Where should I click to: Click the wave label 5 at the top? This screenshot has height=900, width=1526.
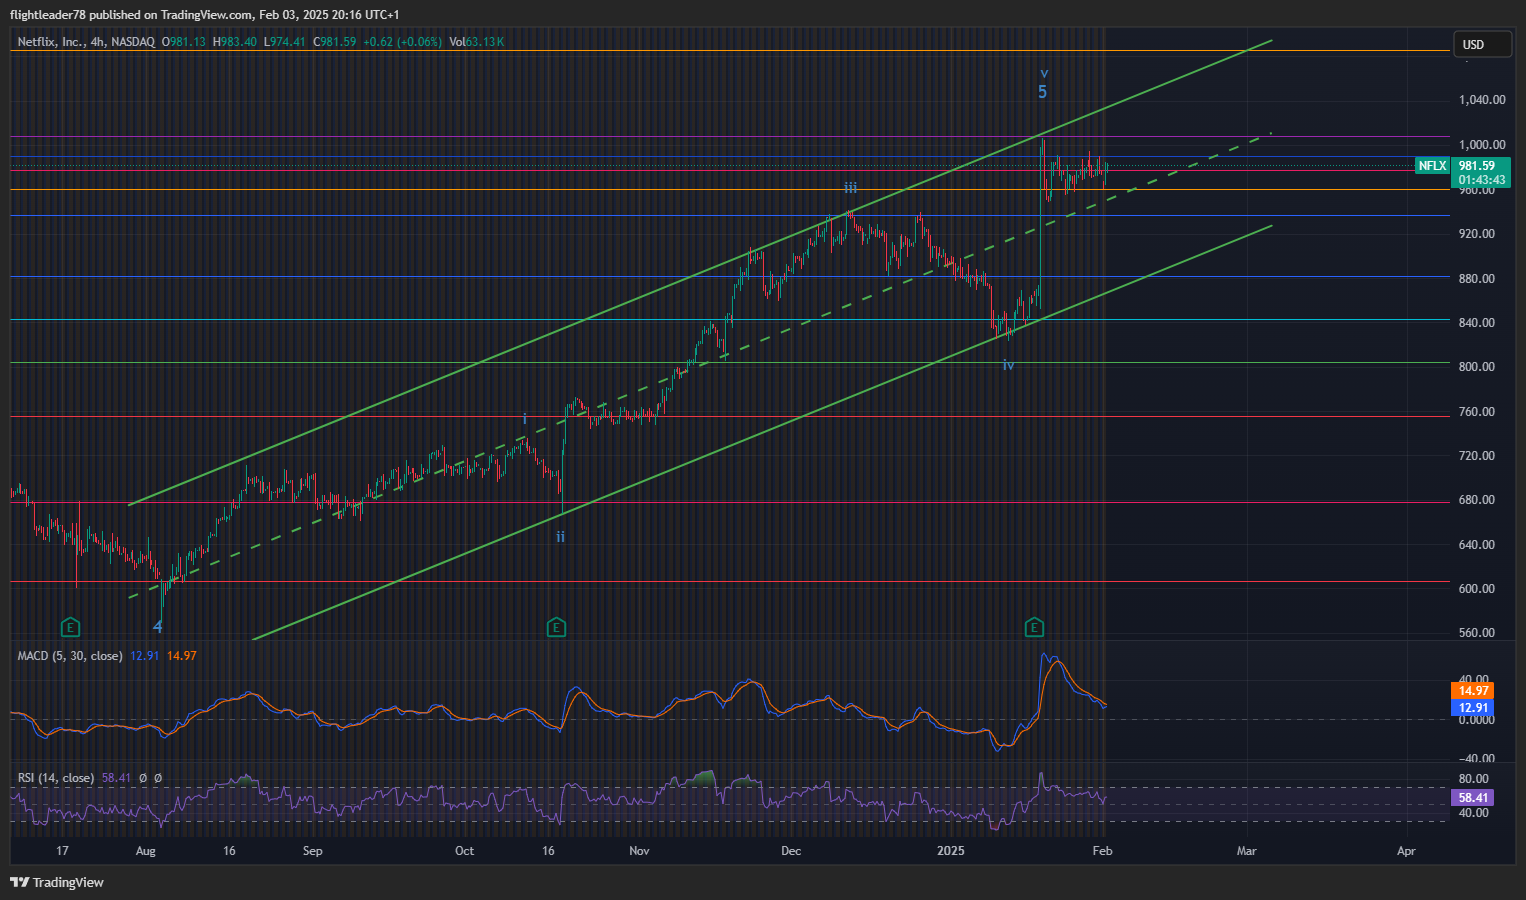click(1042, 92)
